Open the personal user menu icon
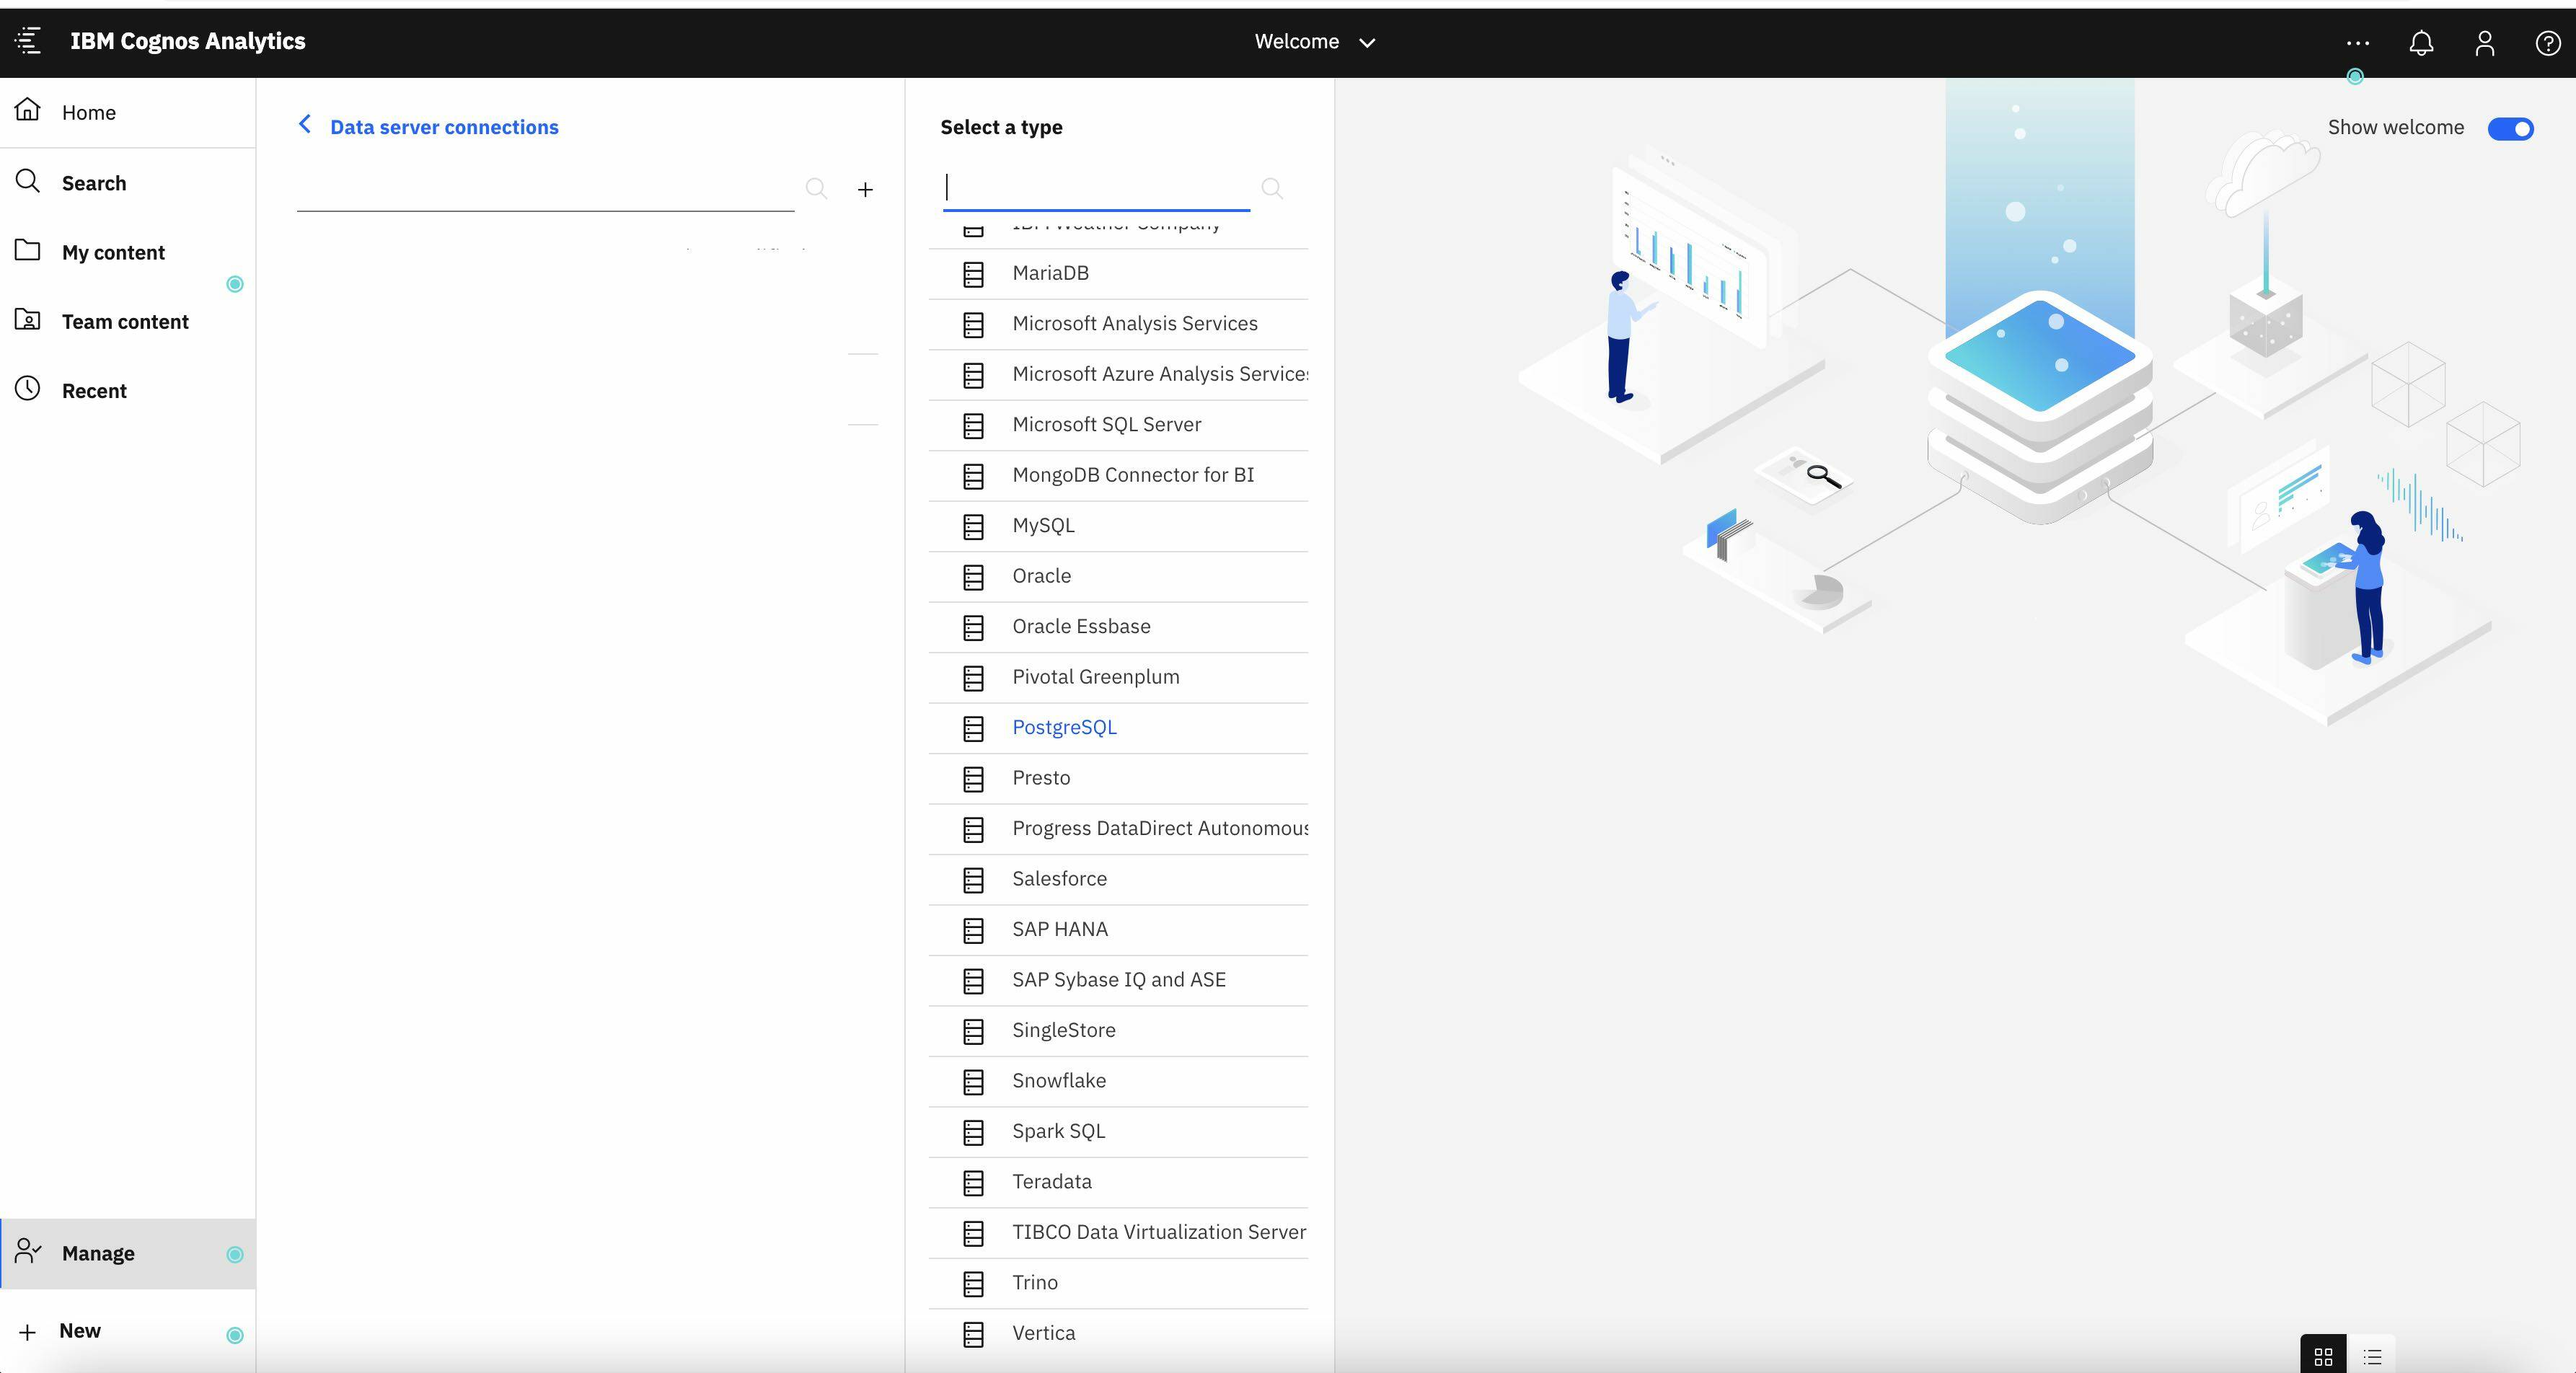Screen dimensions: 2576x1373 click(x=2484, y=43)
